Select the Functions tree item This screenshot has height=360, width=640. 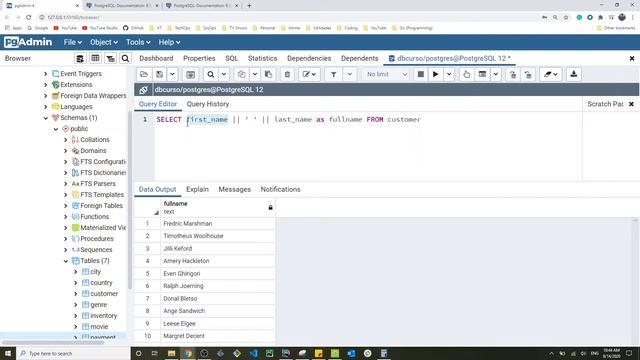[x=94, y=217]
